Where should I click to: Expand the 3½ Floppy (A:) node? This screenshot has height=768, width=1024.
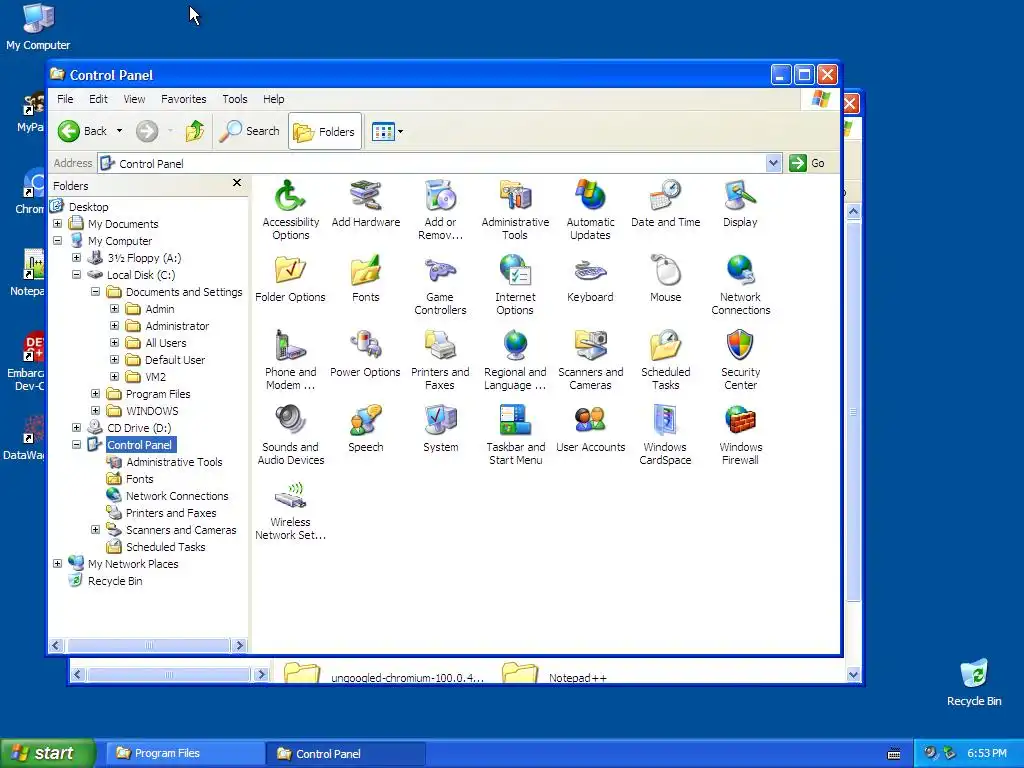point(76,257)
